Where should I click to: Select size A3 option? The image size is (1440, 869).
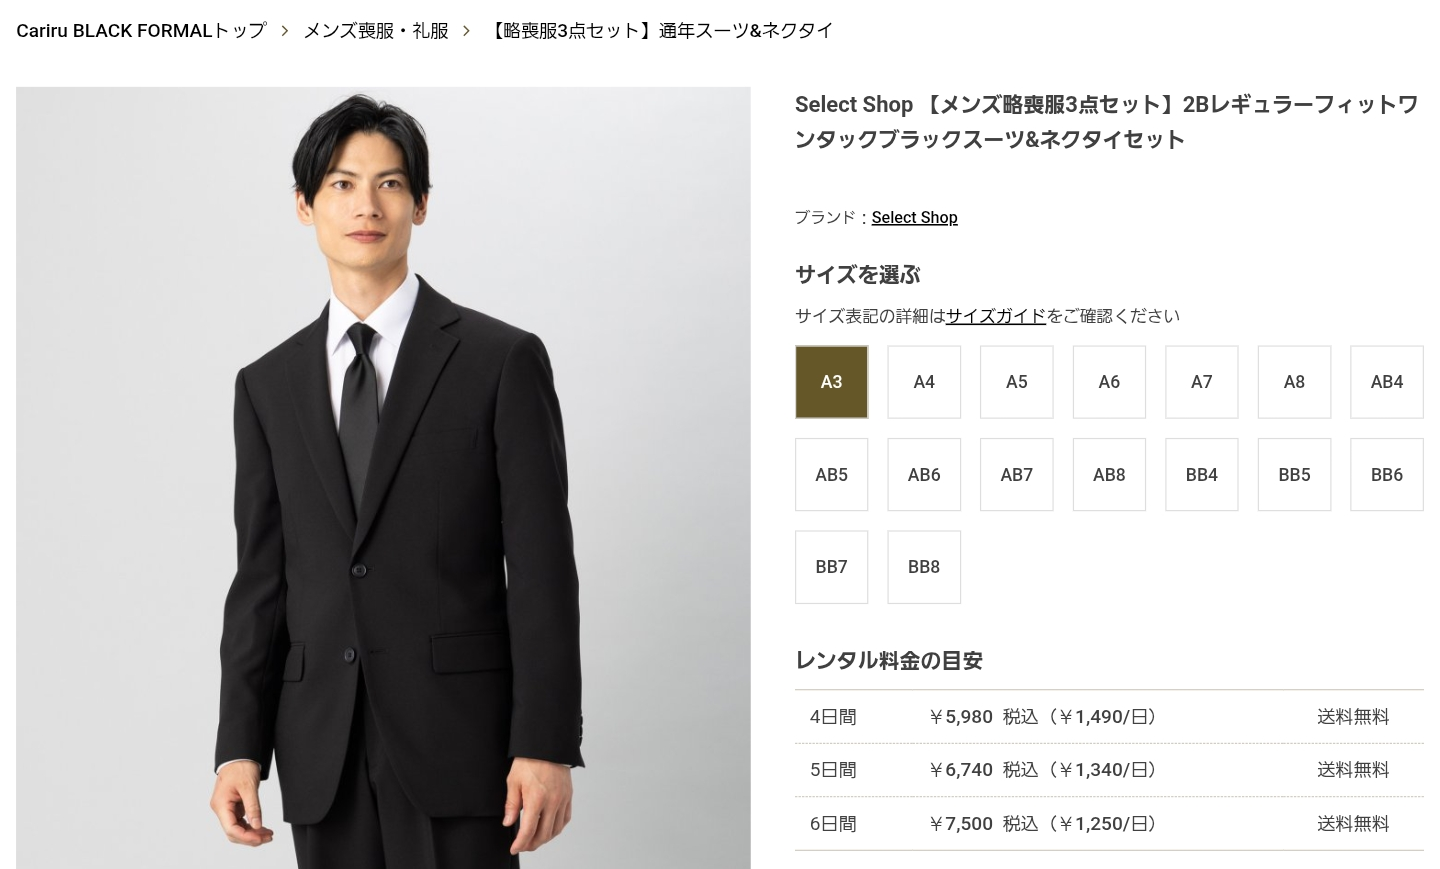(x=831, y=382)
